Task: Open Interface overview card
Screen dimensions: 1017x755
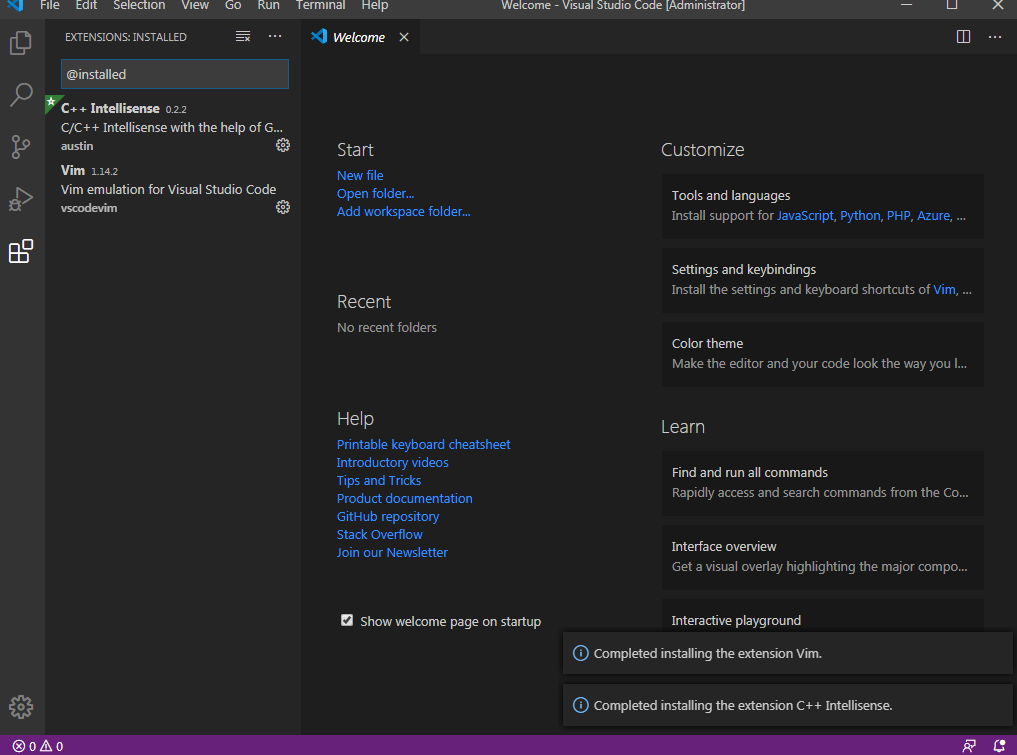Action: [822, 557]
